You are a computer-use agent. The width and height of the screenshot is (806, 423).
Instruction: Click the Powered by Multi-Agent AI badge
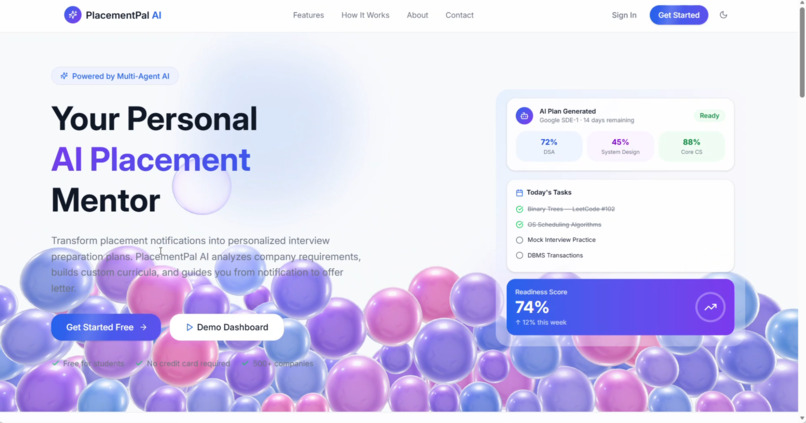coord(115,76)
